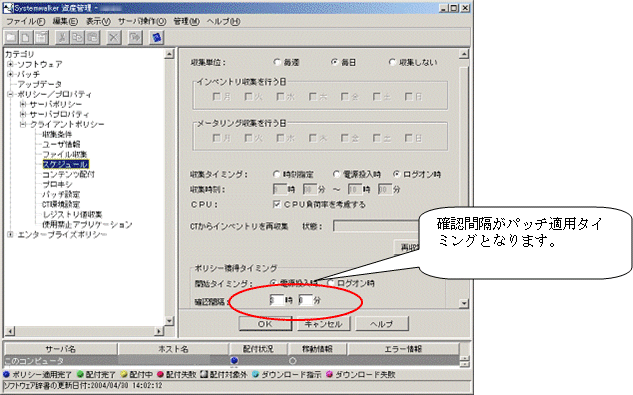
Task: Open the ファイル(F) menu
Action: [25, 21]
